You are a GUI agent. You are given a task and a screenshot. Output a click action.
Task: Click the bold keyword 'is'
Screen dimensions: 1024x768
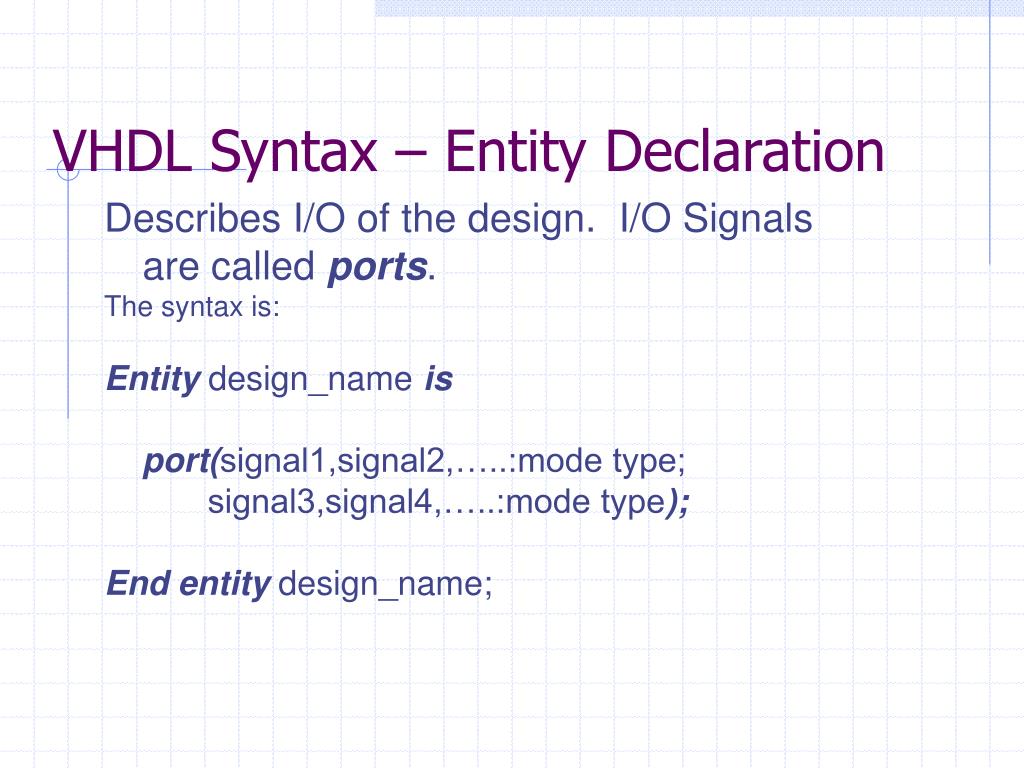coord(439,379)
